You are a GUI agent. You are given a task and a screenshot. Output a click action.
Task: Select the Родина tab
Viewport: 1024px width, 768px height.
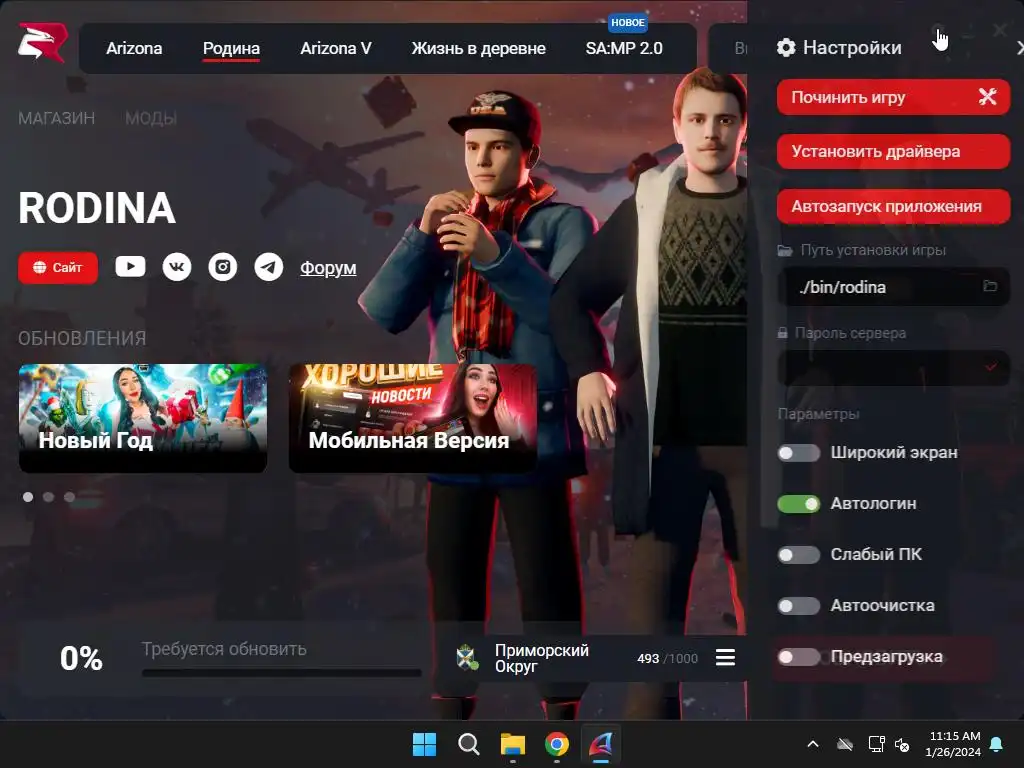[x=231, y=48]
